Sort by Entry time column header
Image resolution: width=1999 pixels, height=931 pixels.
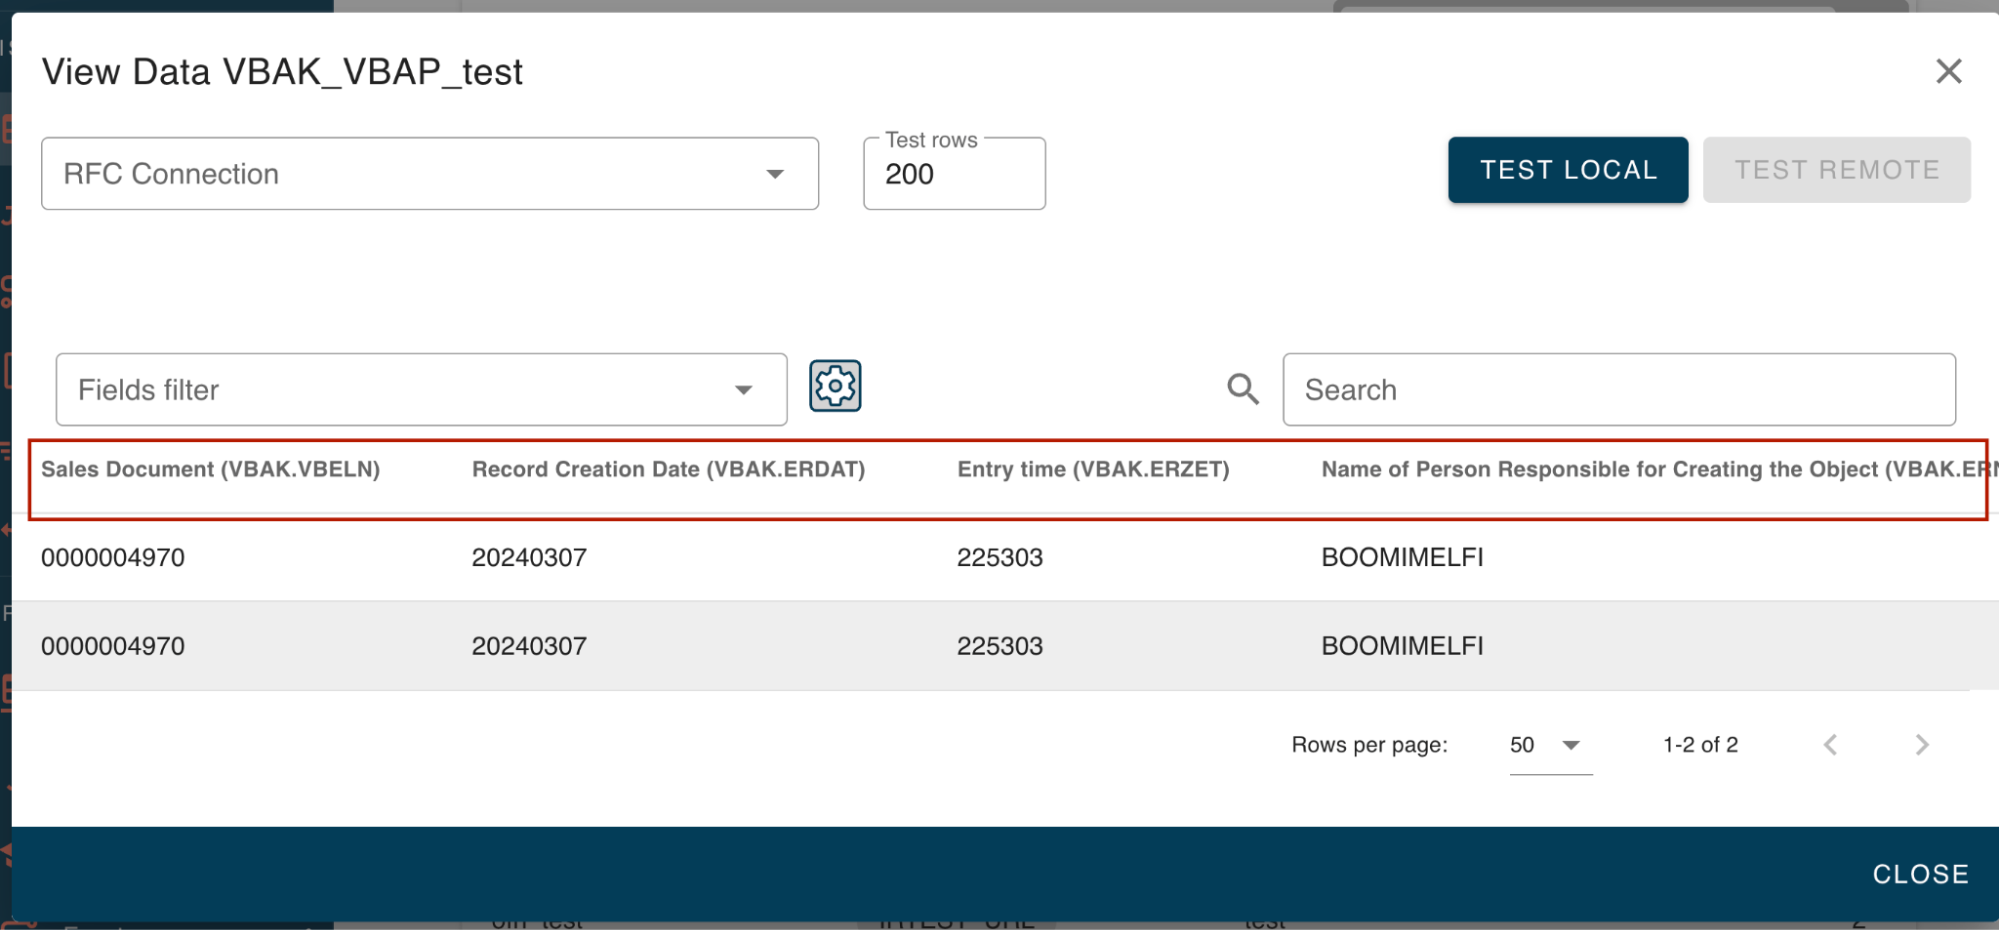1093,469
